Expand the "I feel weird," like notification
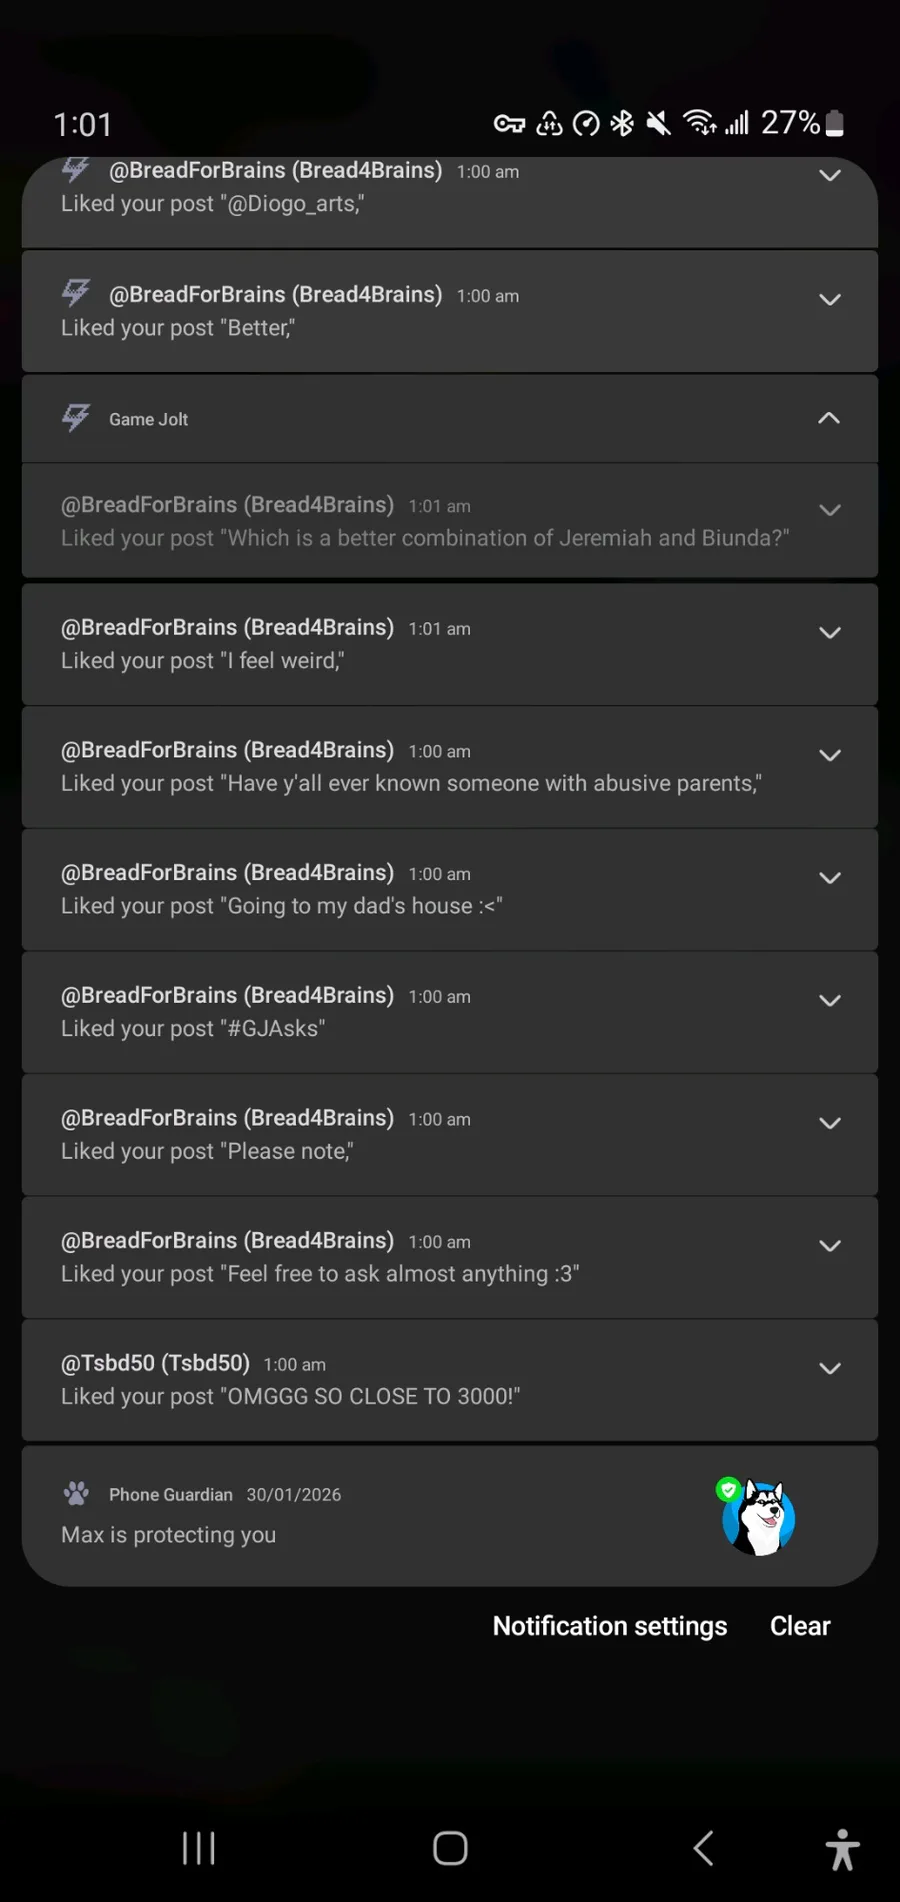900x1902 pixels. click(829, 632)
